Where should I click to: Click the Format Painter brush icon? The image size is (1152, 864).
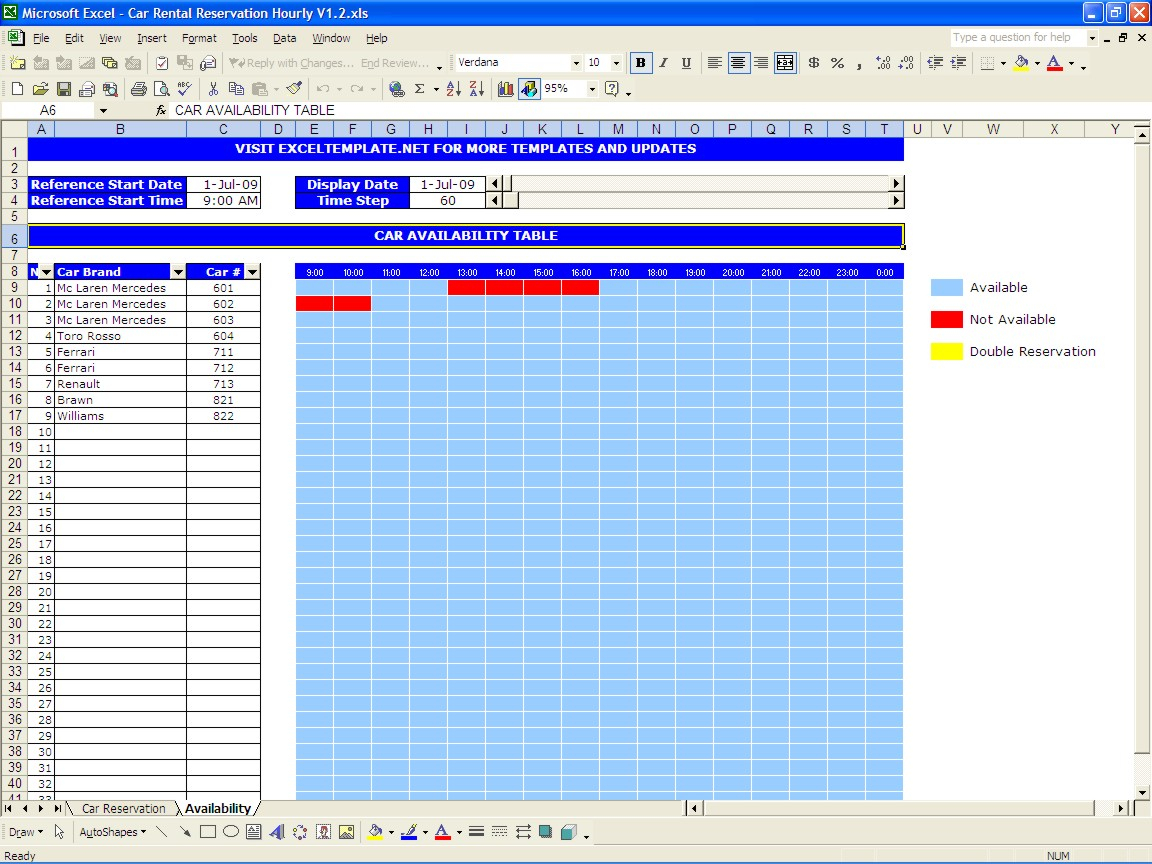pyautogui.click(x=293, y=89)
